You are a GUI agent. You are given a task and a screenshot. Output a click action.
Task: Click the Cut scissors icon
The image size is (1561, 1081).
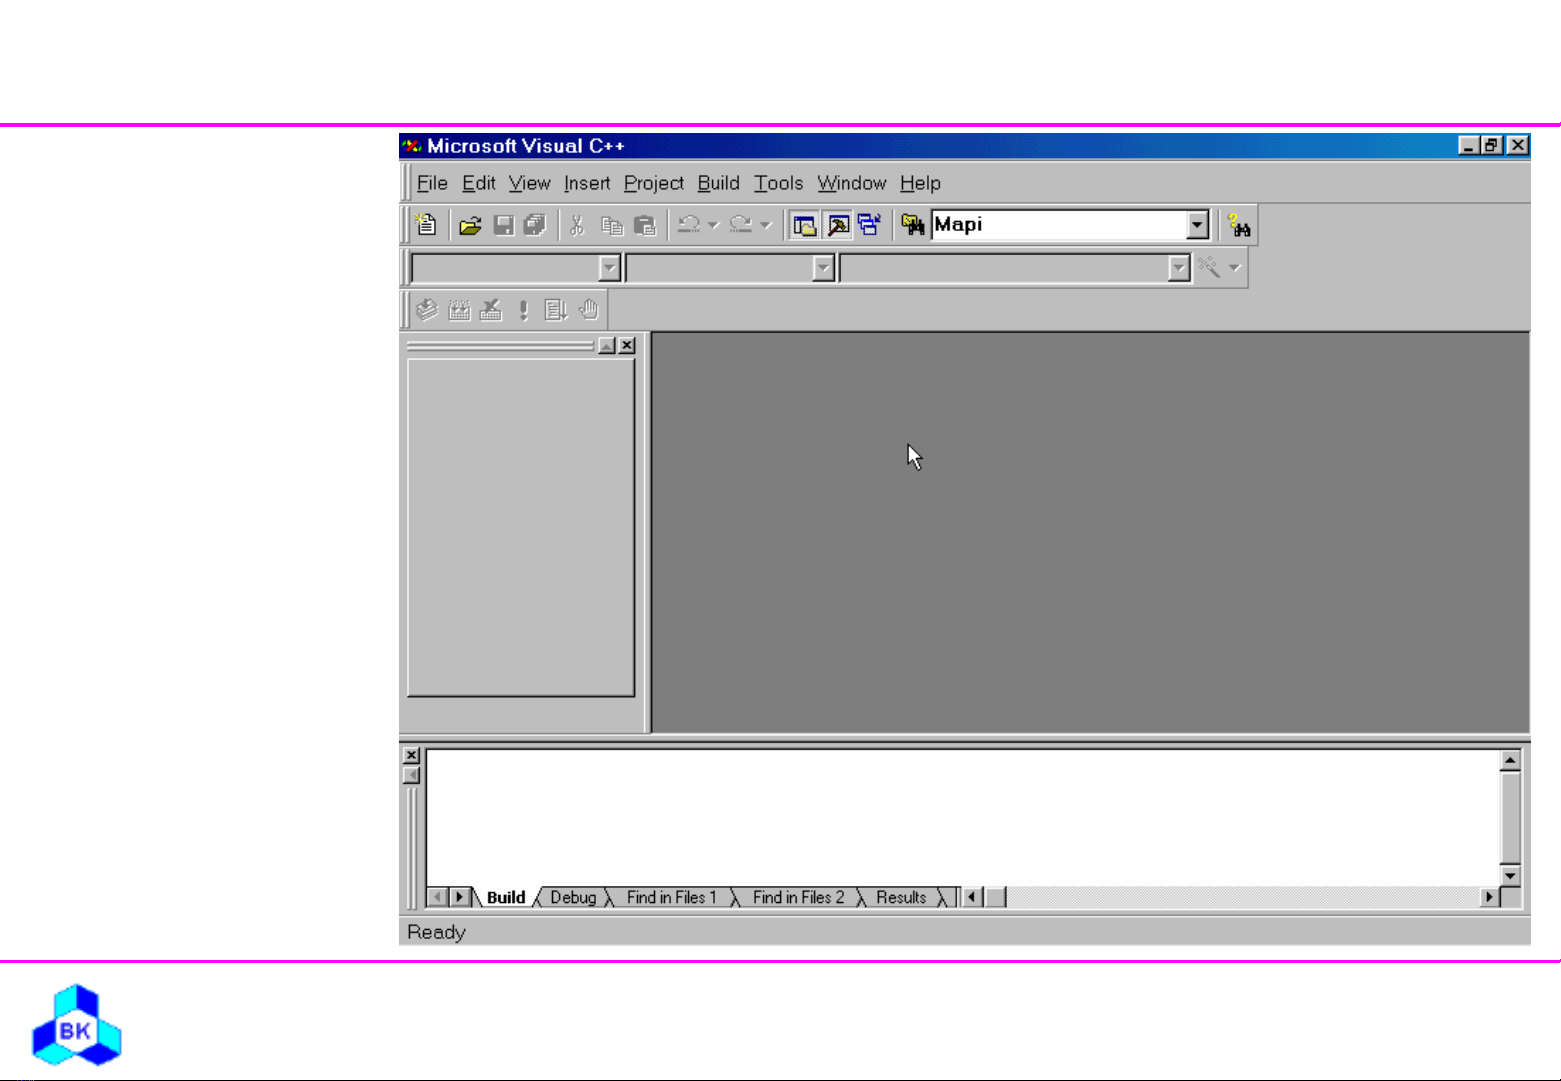(x=577, y=225)
